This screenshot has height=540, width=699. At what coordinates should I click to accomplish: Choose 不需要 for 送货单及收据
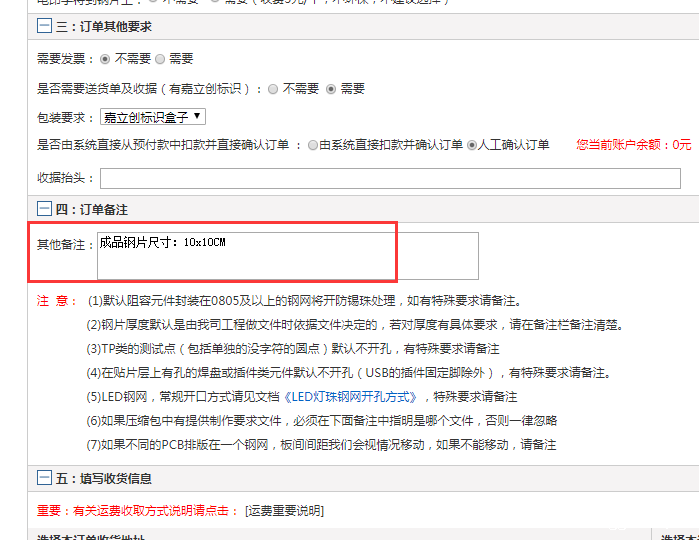click(x=273, y=88)
